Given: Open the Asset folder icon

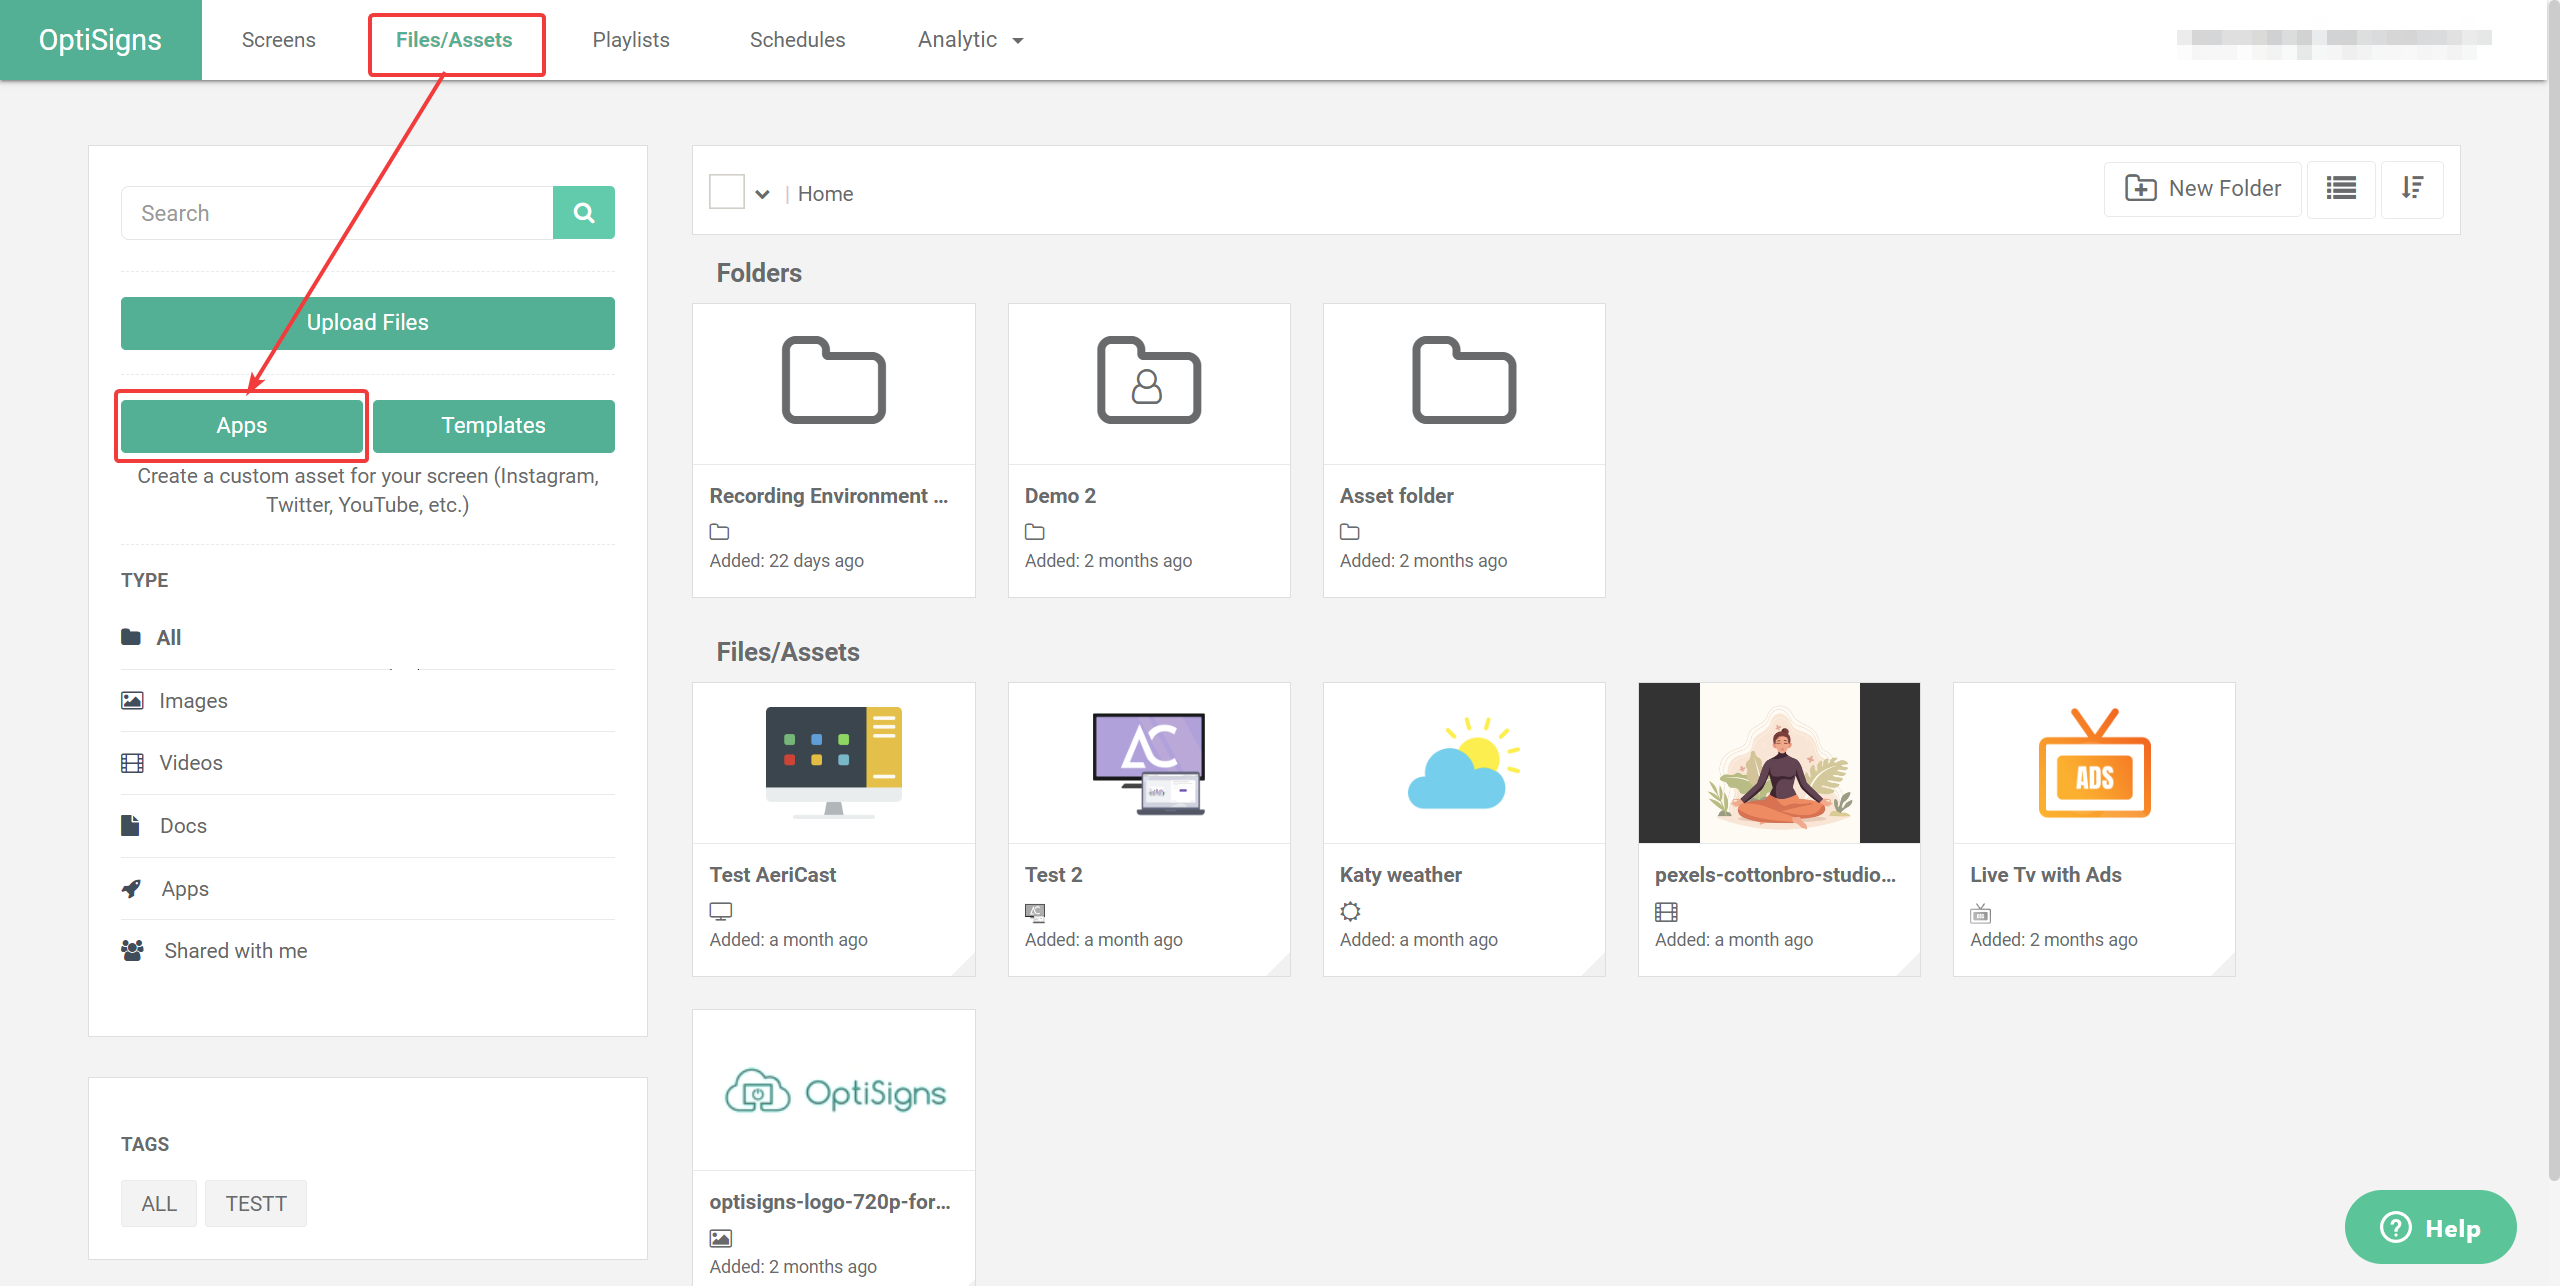Looking at the screenshot, I should tap(1464, 381).
